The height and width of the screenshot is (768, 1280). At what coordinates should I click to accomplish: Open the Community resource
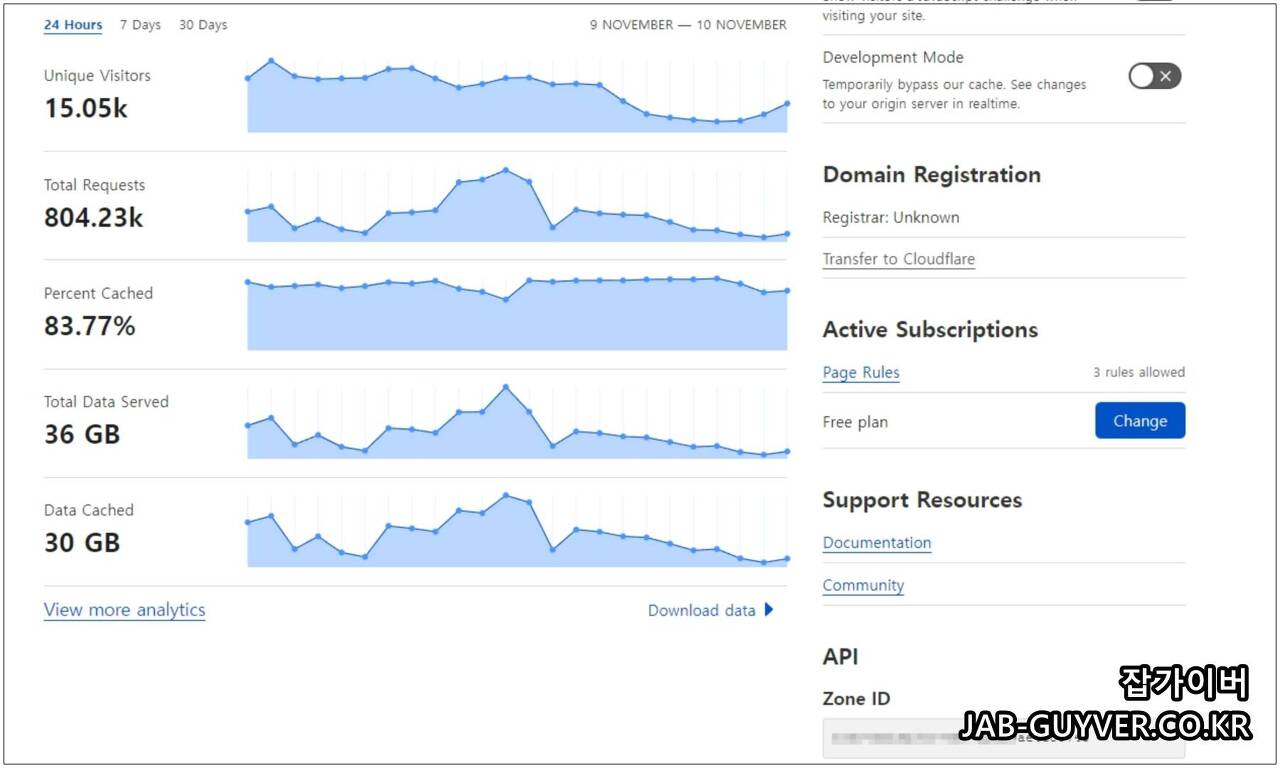click(863, 585)
